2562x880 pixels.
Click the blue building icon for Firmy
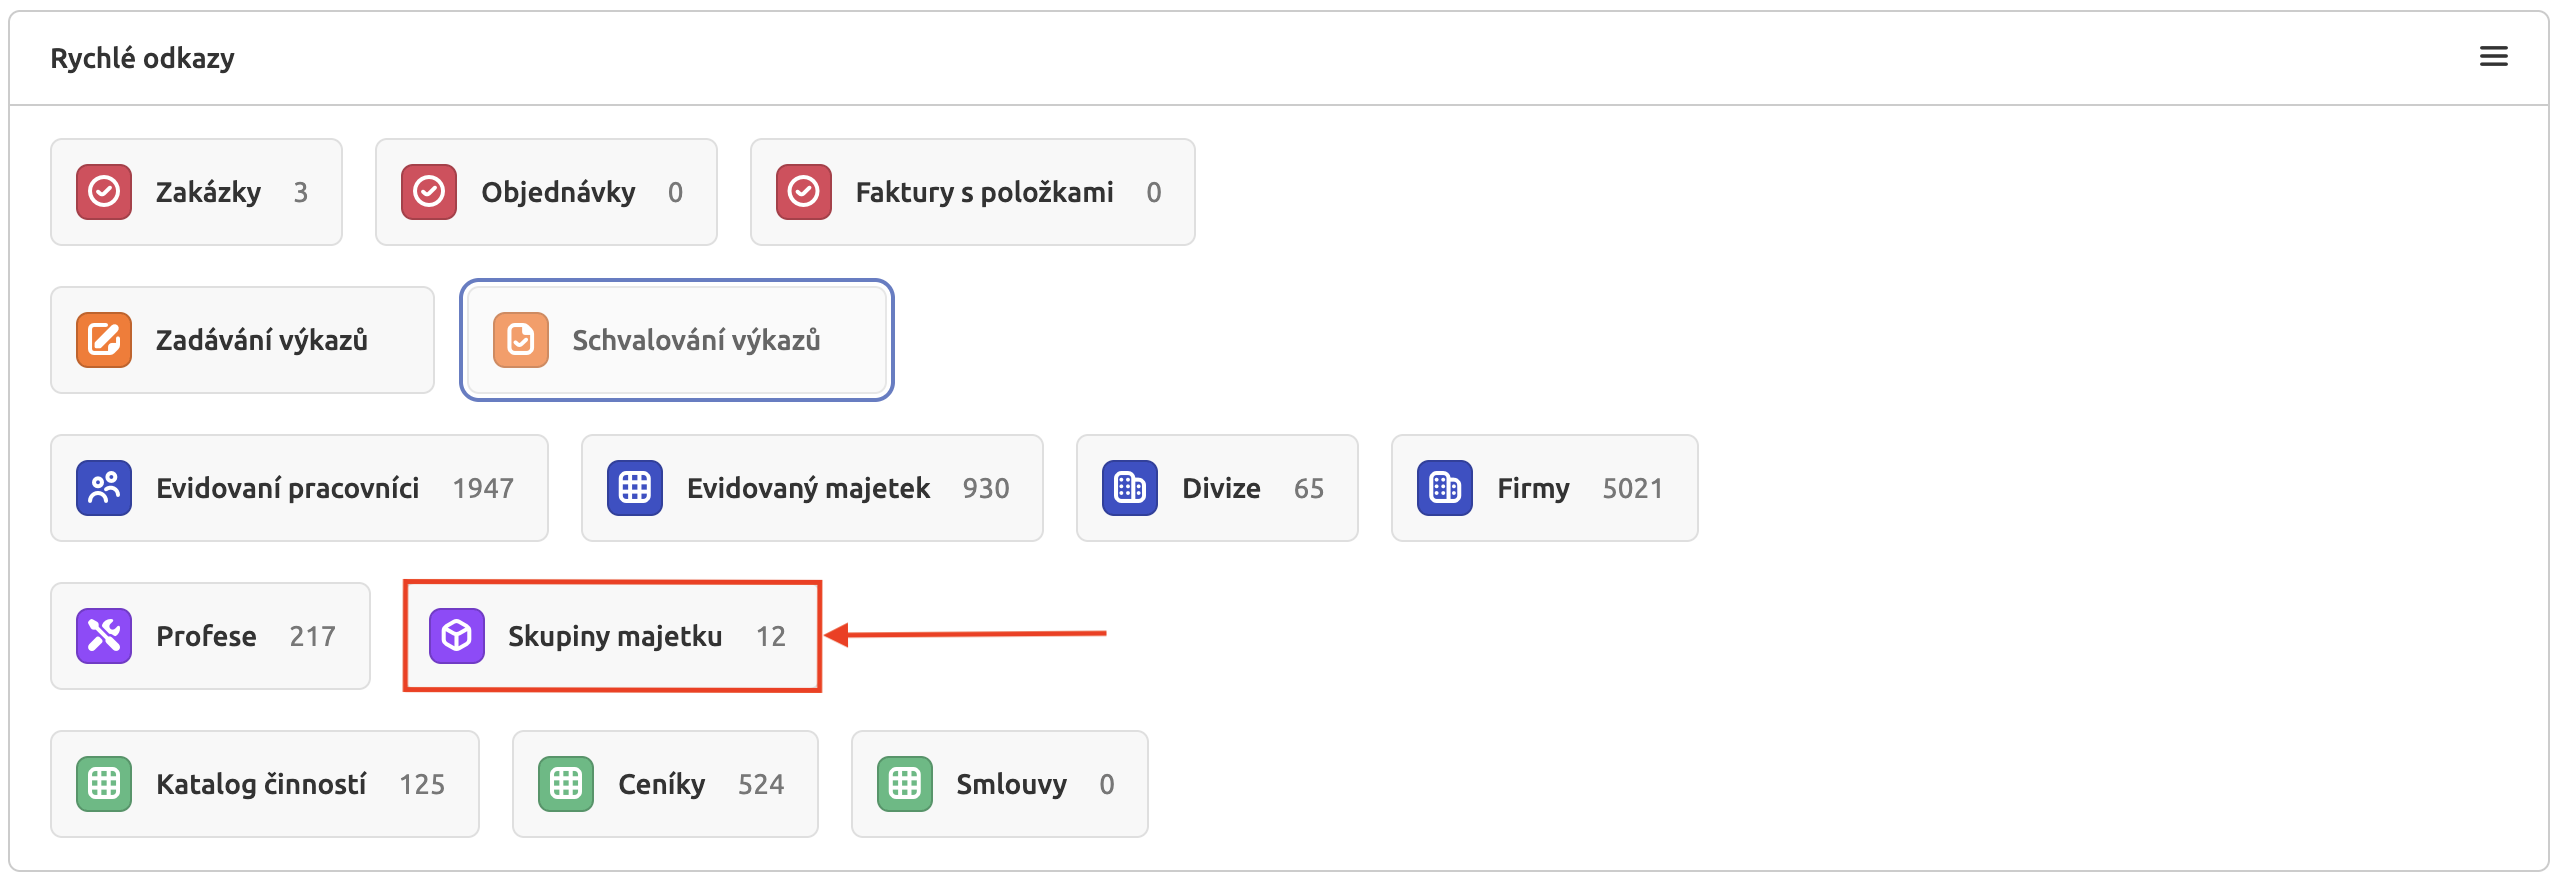[x=1445, y=488]
